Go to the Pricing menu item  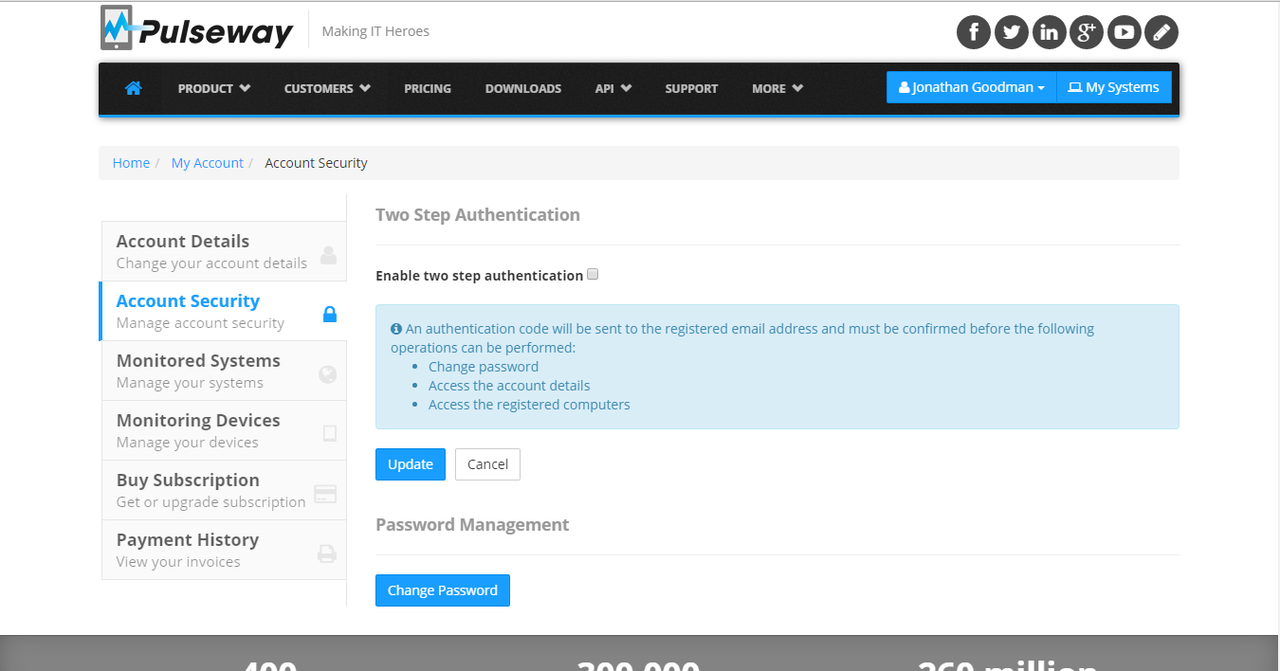point(427,88)
